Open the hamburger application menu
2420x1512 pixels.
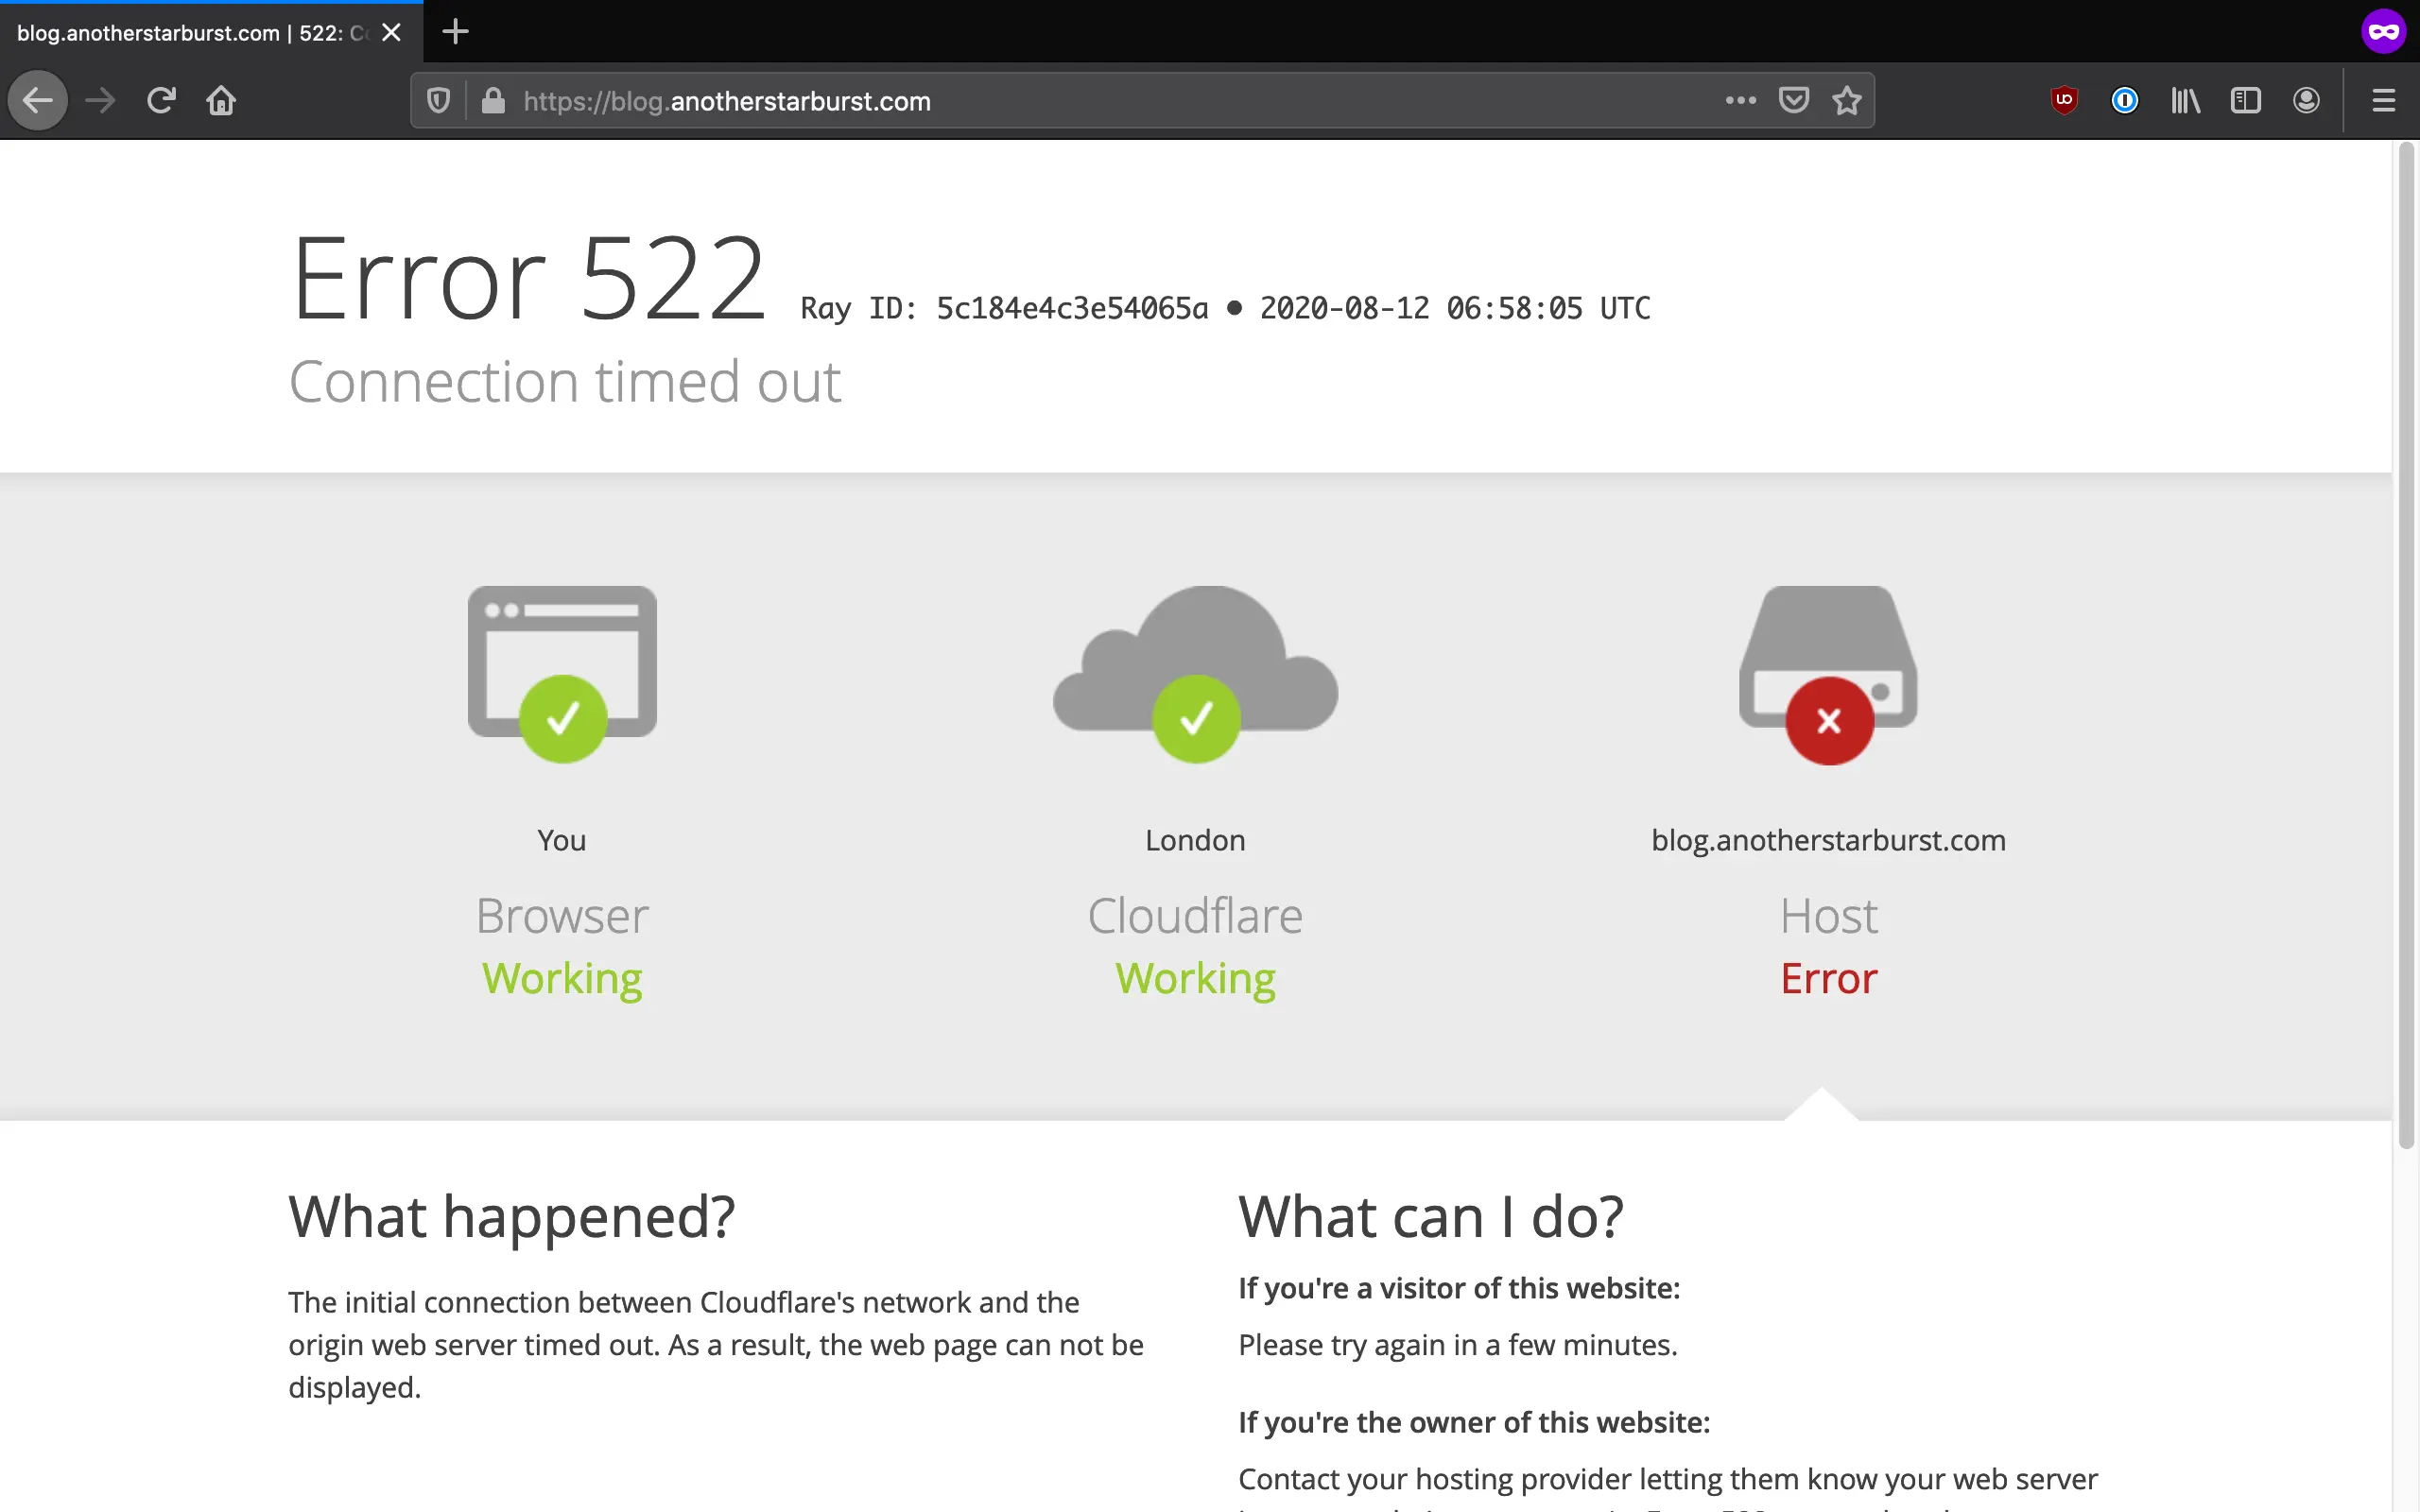[x=2384, y=100]
